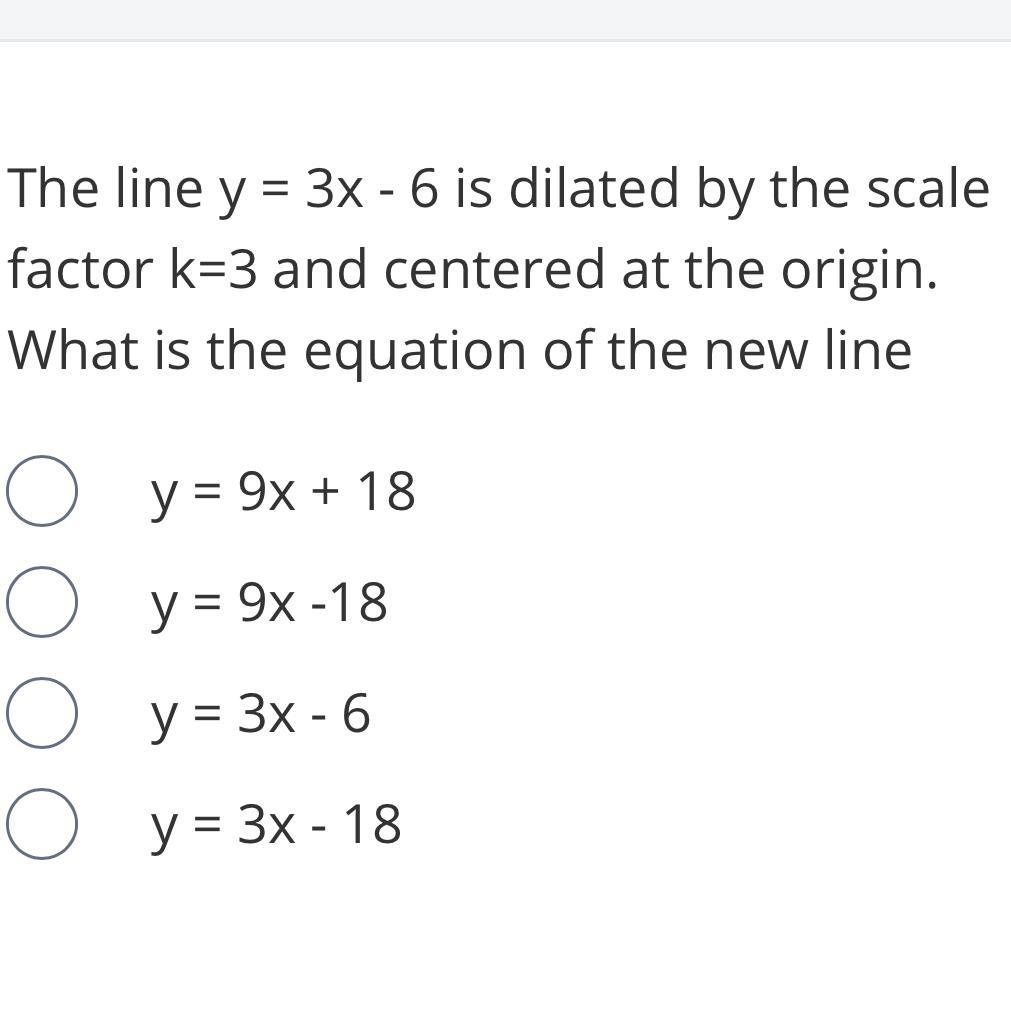This screenshot has height=1012, width=1011.
Task: Click the equation 'y = 3x - 6' in the question
Action: [x=327, y=189]
